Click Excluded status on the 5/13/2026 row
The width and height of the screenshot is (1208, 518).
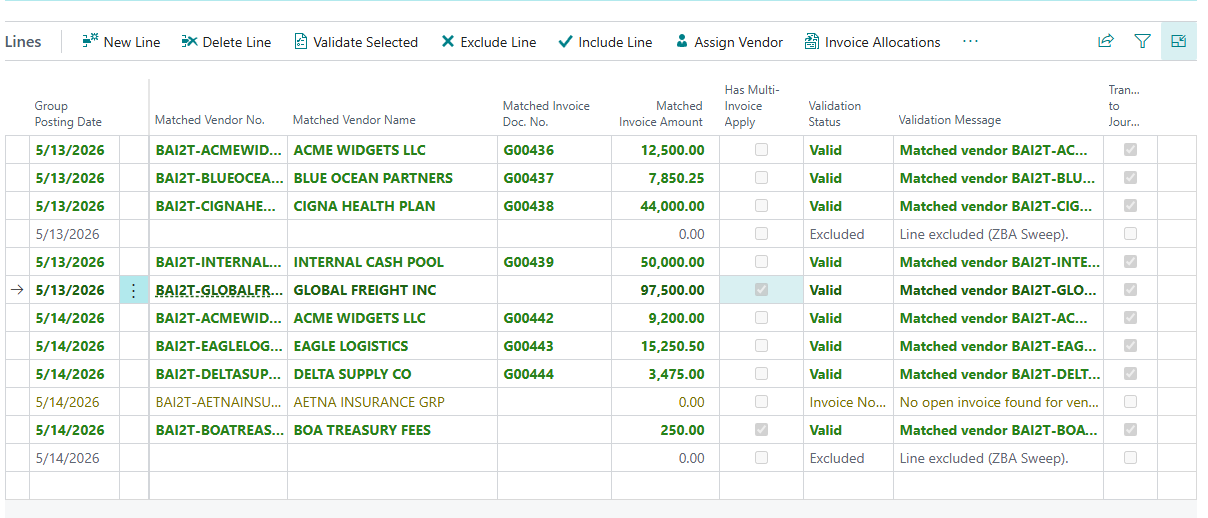(x=847, y=234)
